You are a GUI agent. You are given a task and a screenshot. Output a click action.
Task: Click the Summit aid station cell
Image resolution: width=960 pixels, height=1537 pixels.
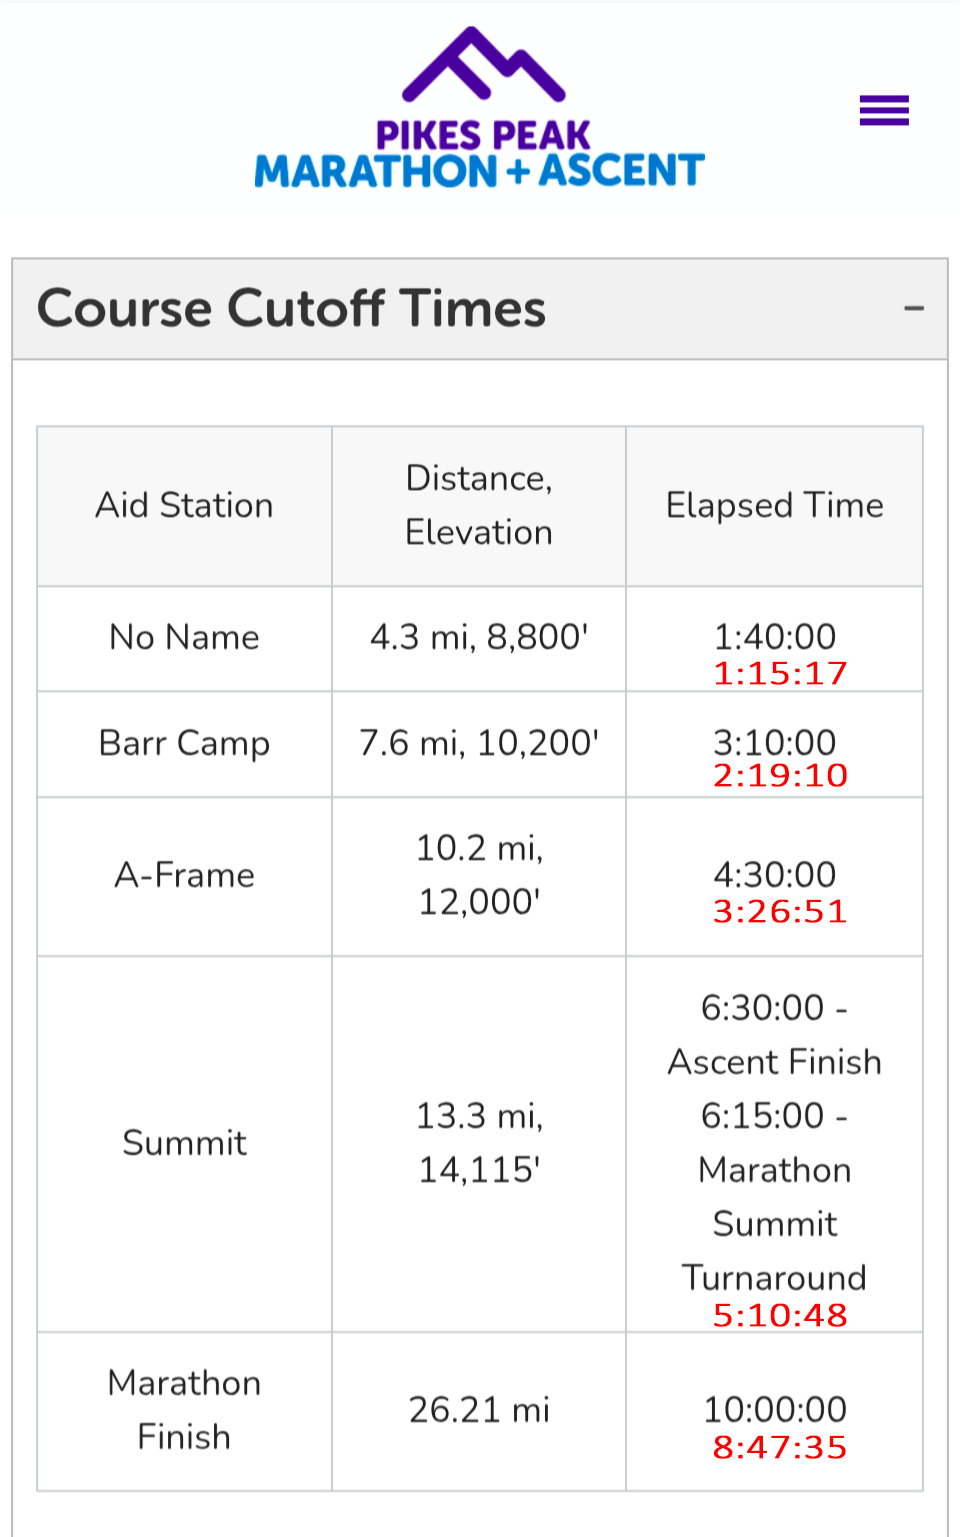pyautogui.click(x=184, y=1144)
